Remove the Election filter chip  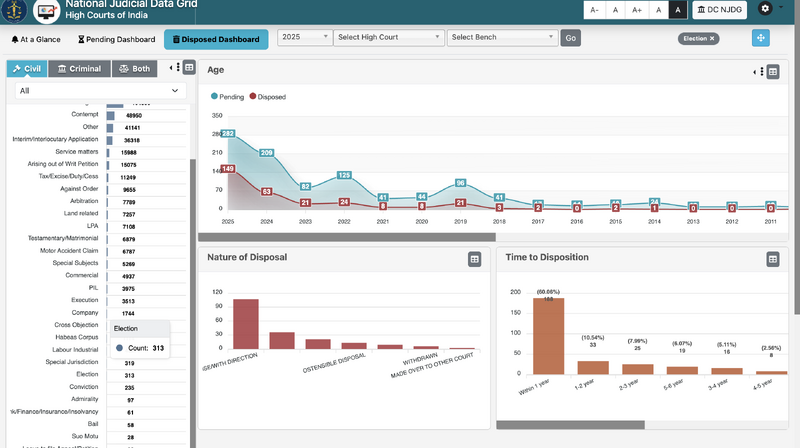pyautogui.click(x=713, y=38)
